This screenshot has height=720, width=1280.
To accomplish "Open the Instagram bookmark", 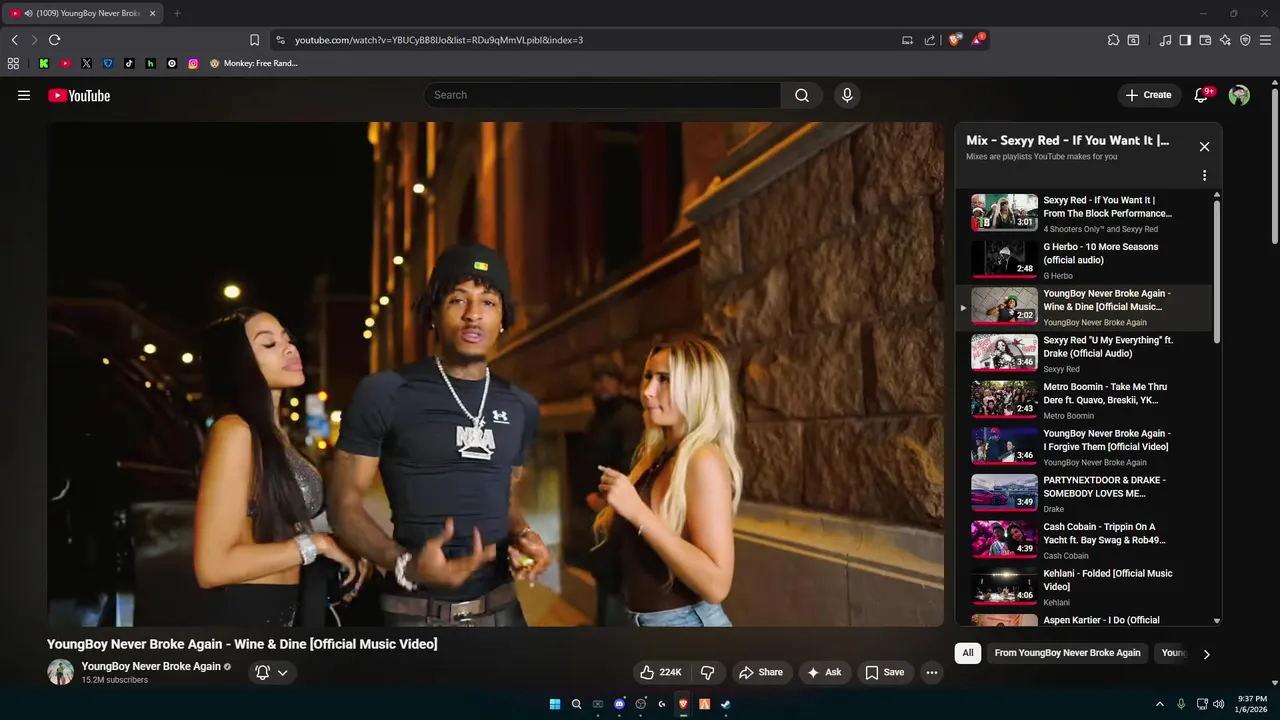I will [193, 63].
